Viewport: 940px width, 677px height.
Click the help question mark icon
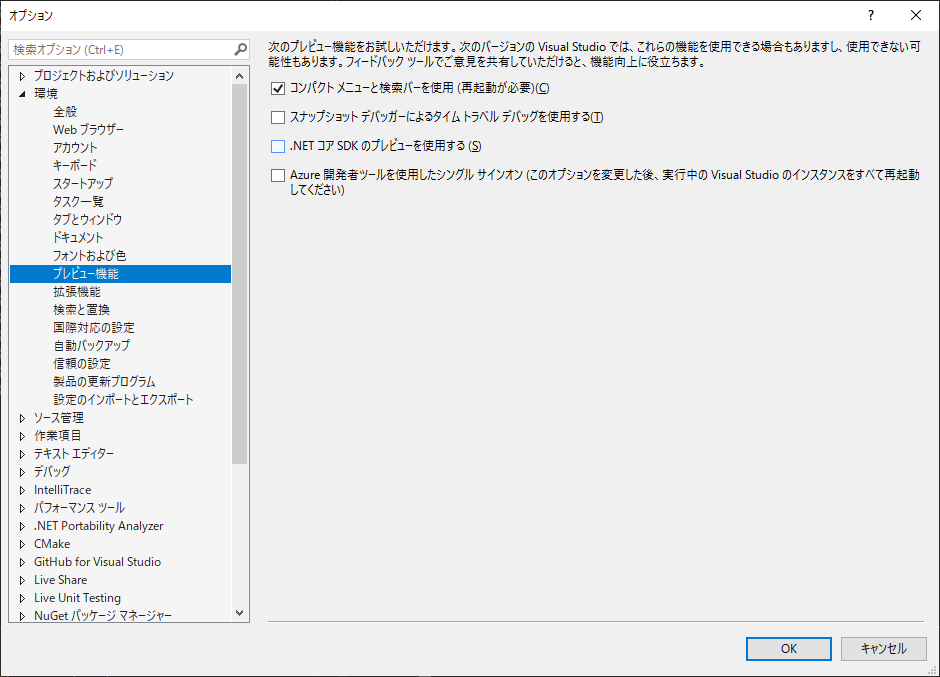(x=871, y=15)
